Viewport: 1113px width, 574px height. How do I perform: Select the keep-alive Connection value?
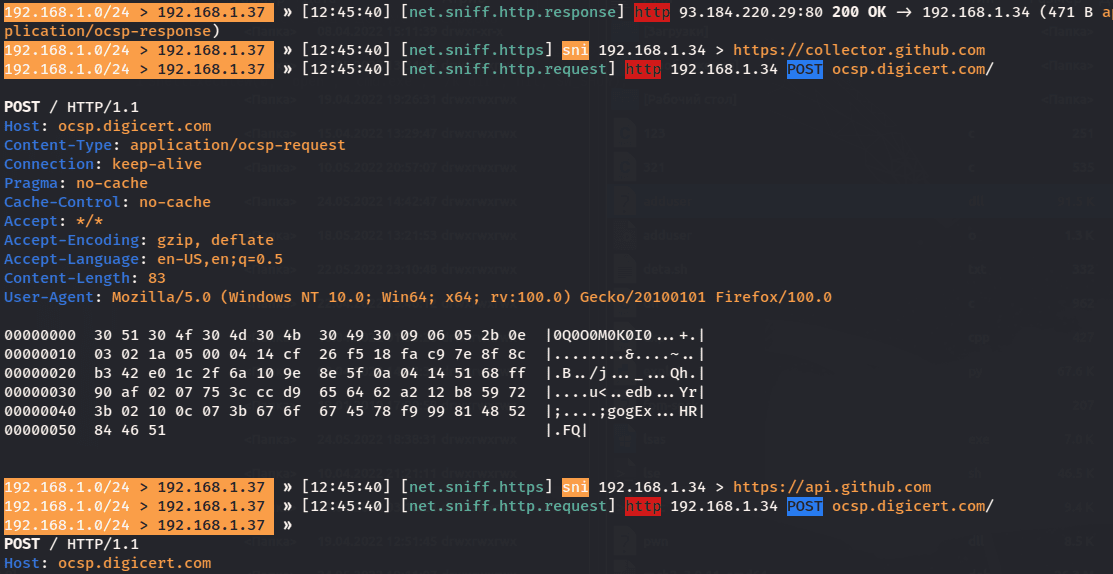click(x=156, y=164)
